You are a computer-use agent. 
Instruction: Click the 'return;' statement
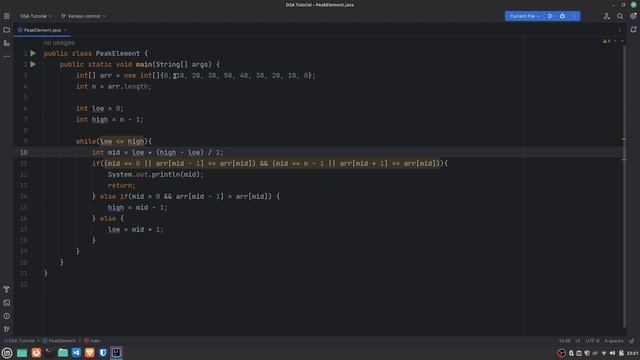coord(122,186)
